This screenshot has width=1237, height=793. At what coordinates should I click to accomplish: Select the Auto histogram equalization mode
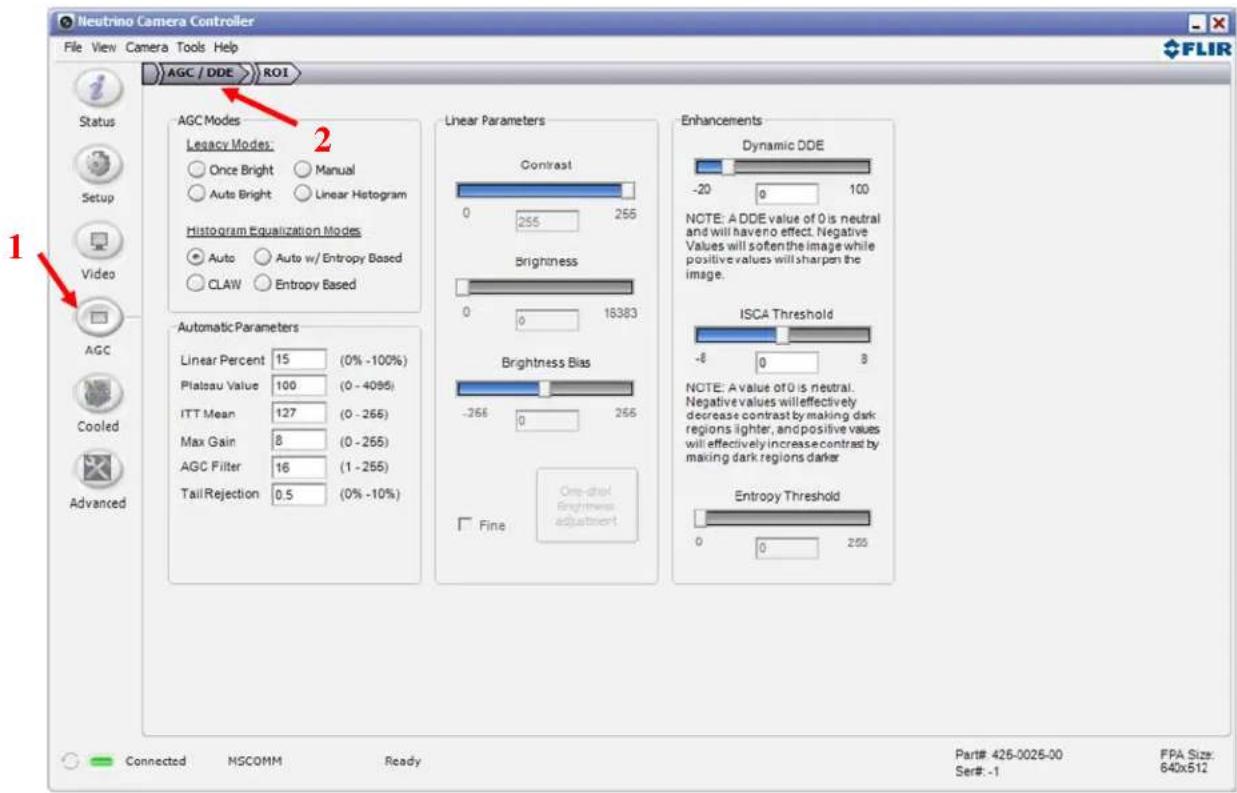197,257
